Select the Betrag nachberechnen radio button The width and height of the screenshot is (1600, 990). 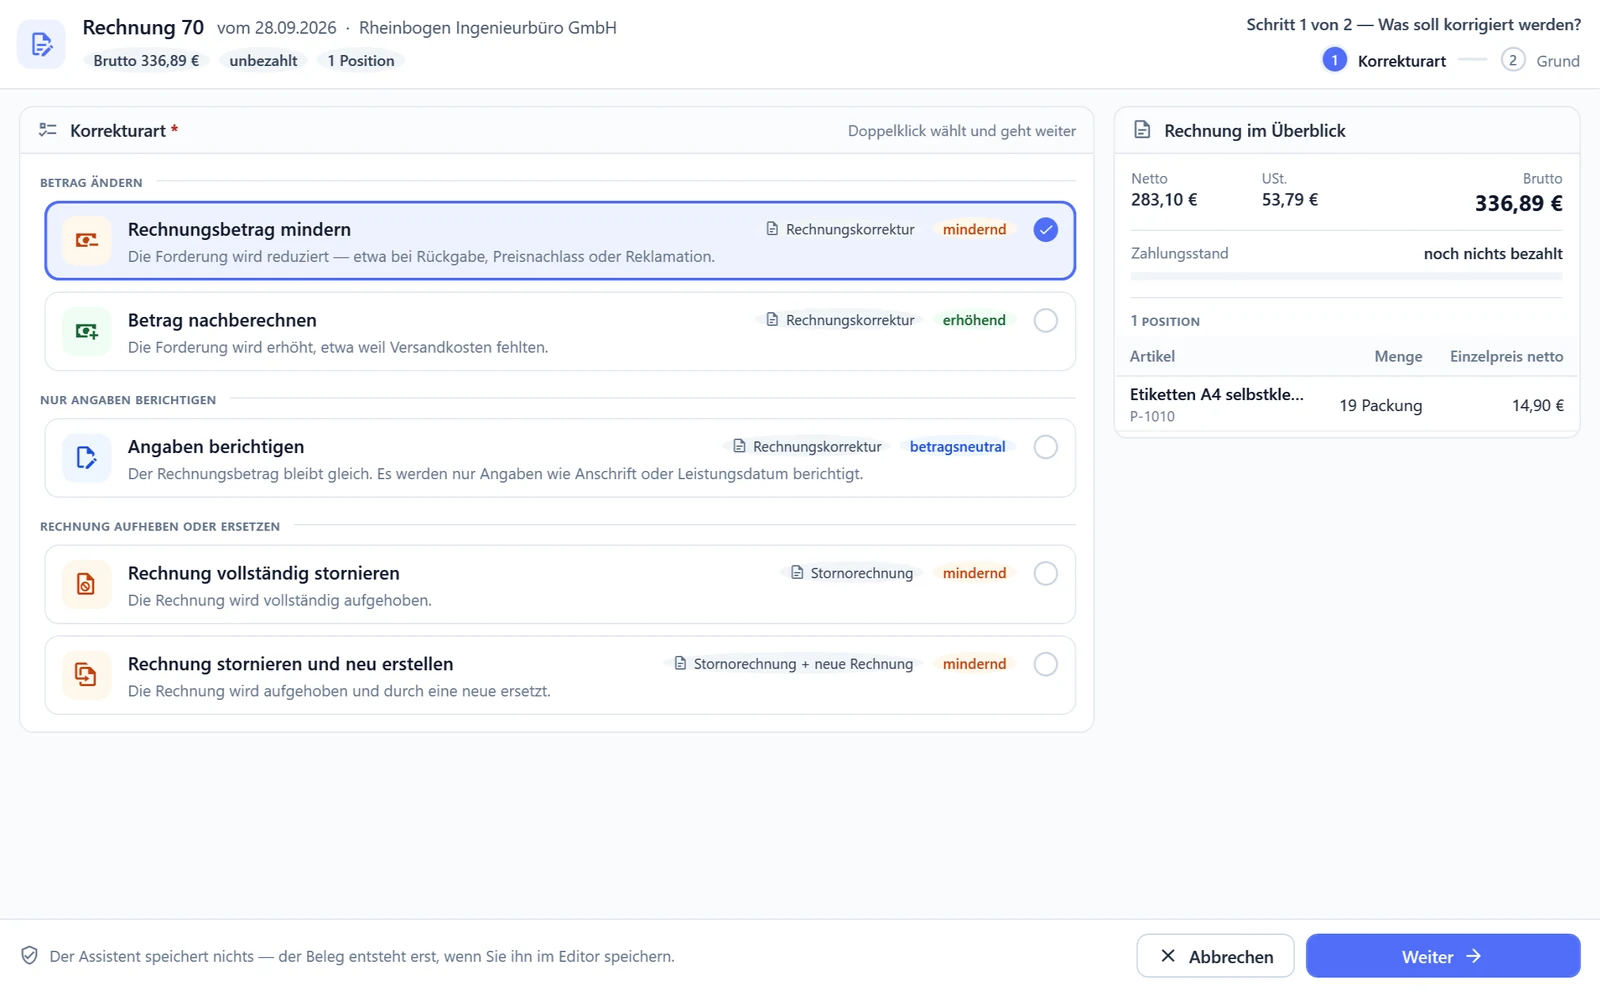[1045, 321]
